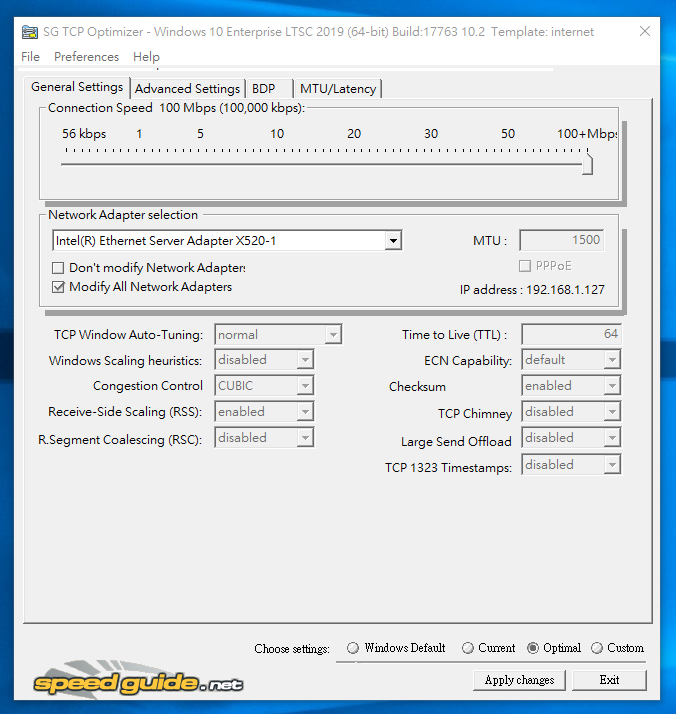Viewport: 676px width, 714px height.
Task: Switch to the General Settings tab
Action: 77,87
